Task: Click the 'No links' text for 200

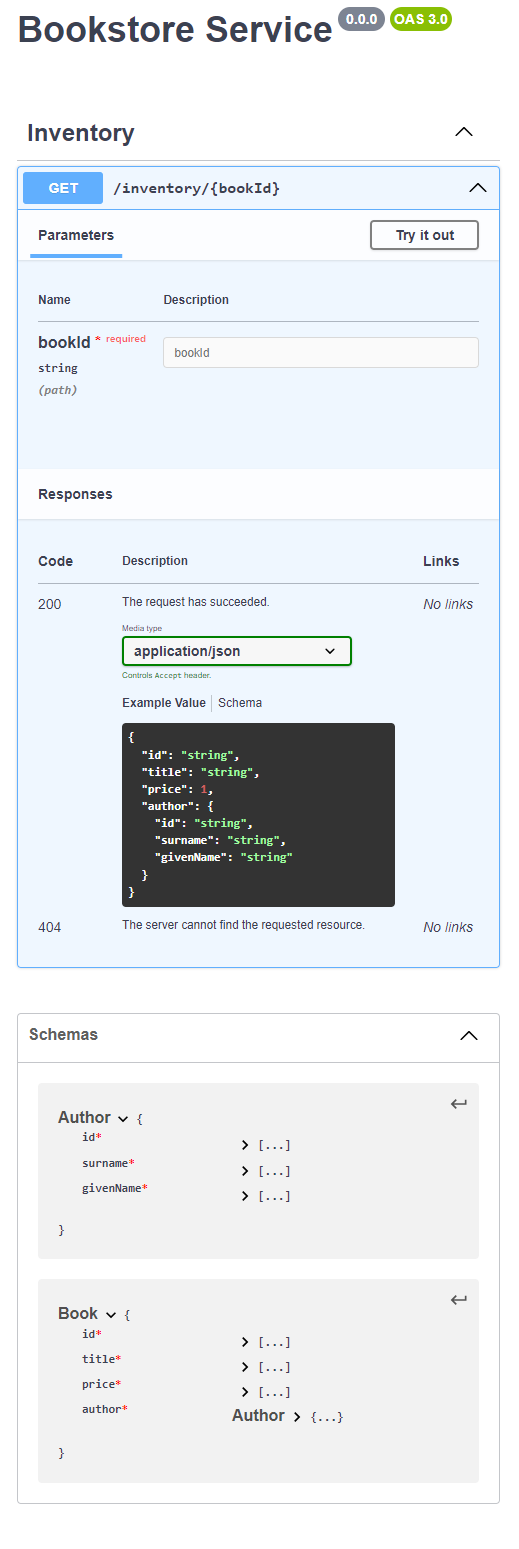Action: tap(448, 604)
